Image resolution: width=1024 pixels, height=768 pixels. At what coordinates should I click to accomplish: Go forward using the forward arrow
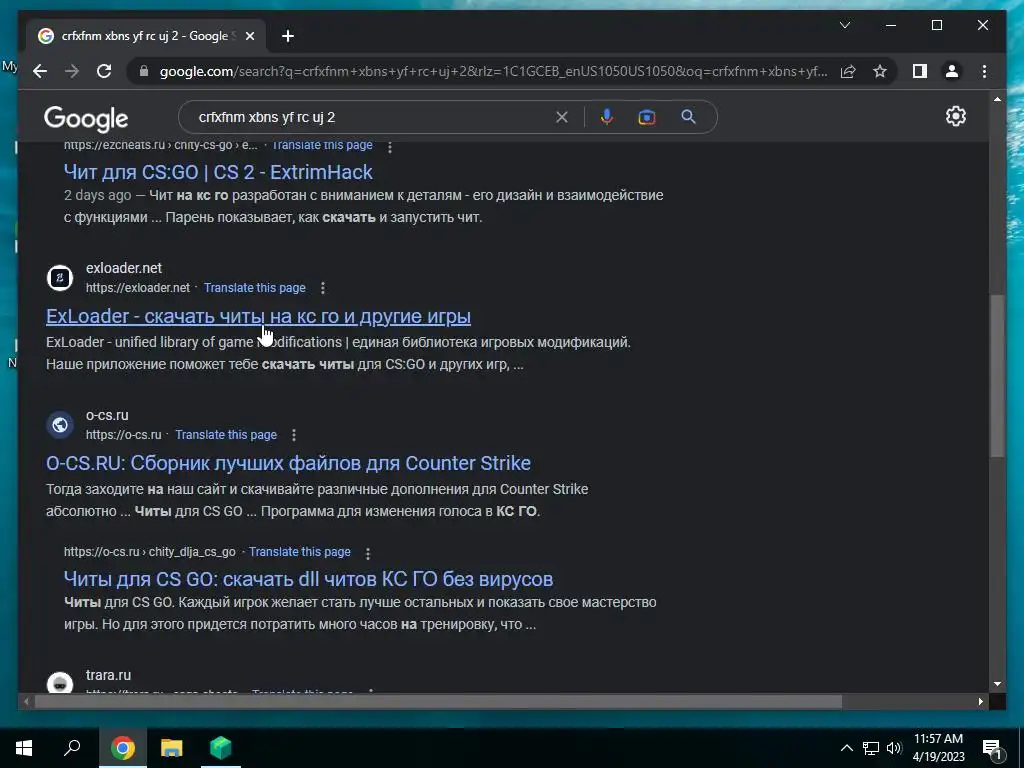pos(72,71)
